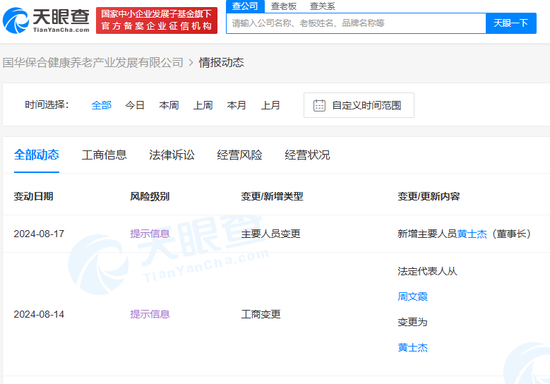
Task: Switch to the 查老板 search tab
Action: 283,6
